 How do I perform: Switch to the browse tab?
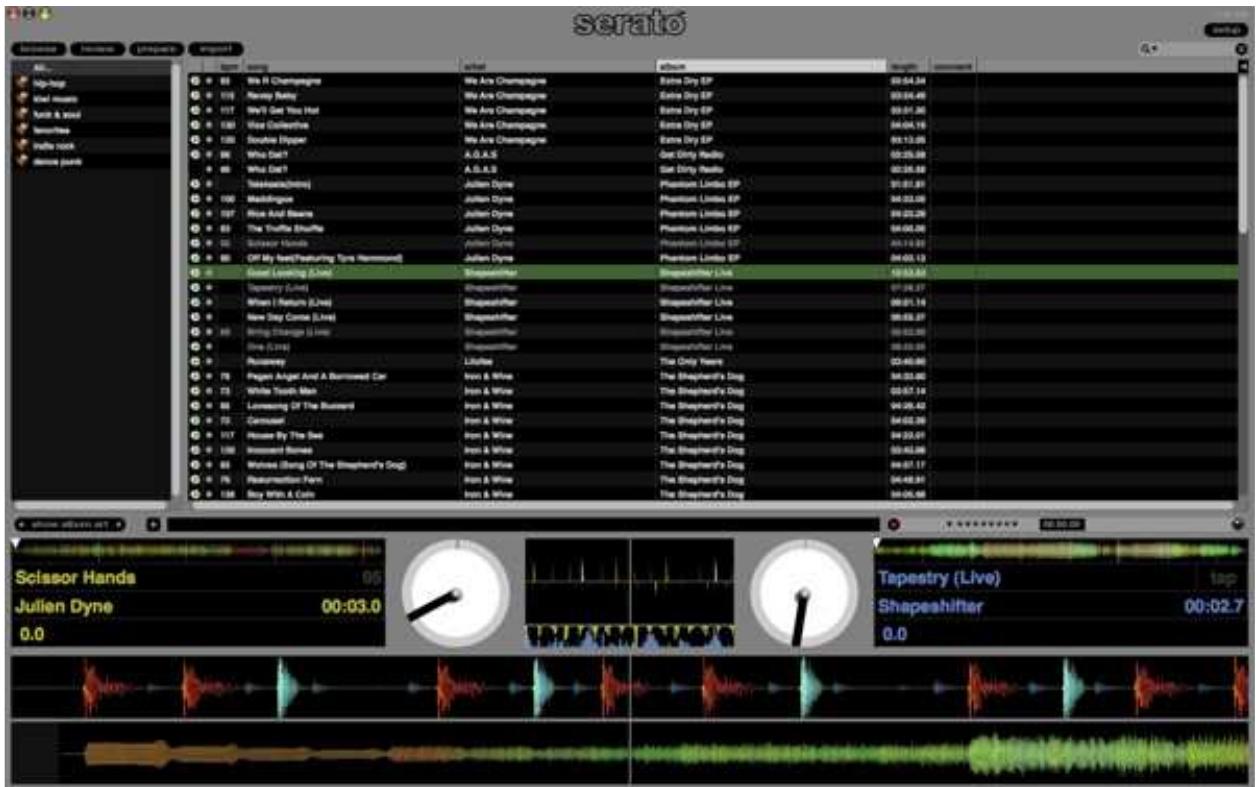click(x=39, y=49)
